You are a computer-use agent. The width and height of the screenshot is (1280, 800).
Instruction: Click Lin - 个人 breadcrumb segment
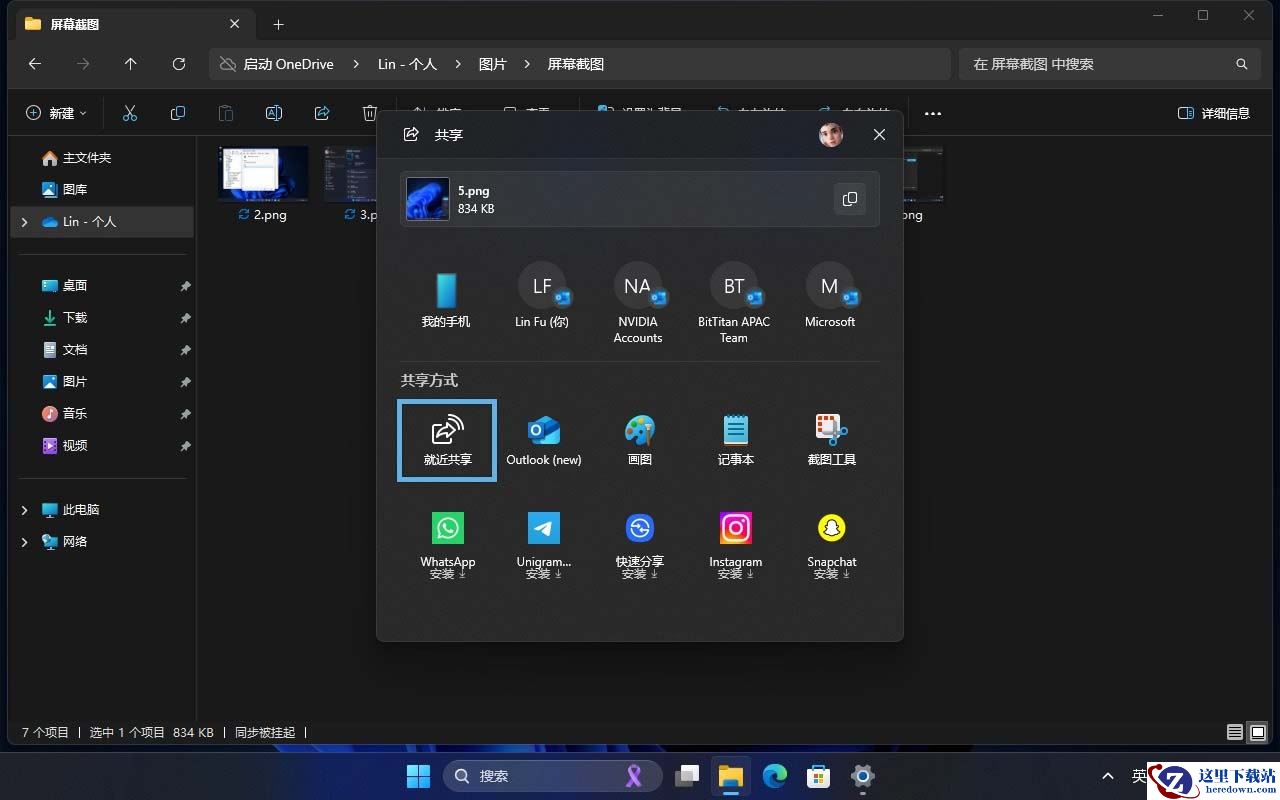407,64
